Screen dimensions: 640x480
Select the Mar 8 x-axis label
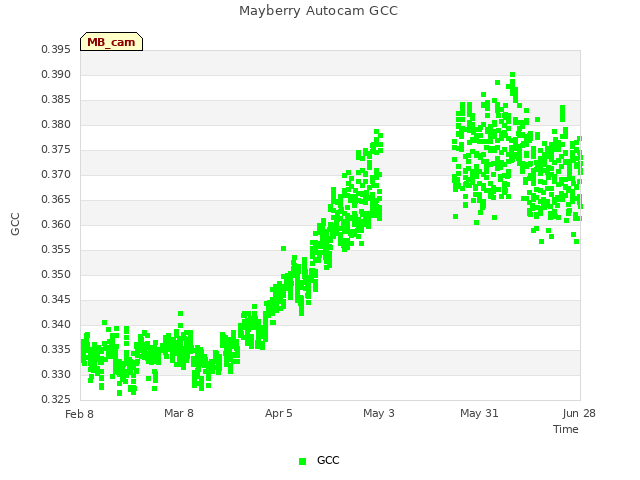[x=179, y=413]
